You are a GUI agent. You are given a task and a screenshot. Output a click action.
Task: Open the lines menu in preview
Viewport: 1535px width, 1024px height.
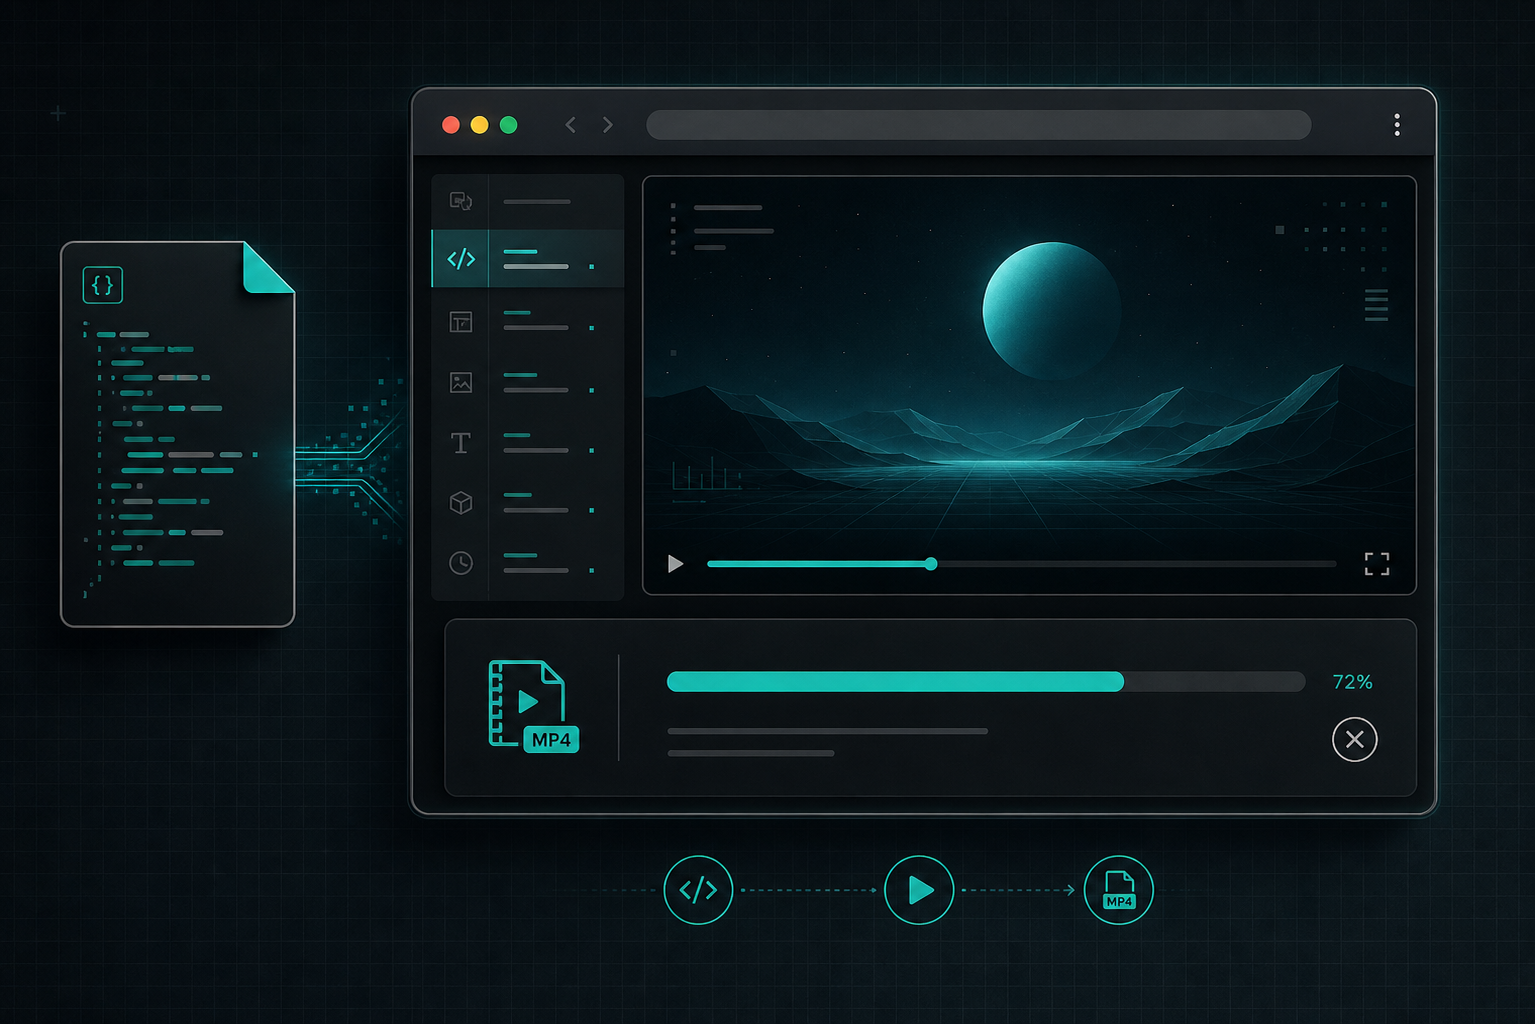[1377, 305]
